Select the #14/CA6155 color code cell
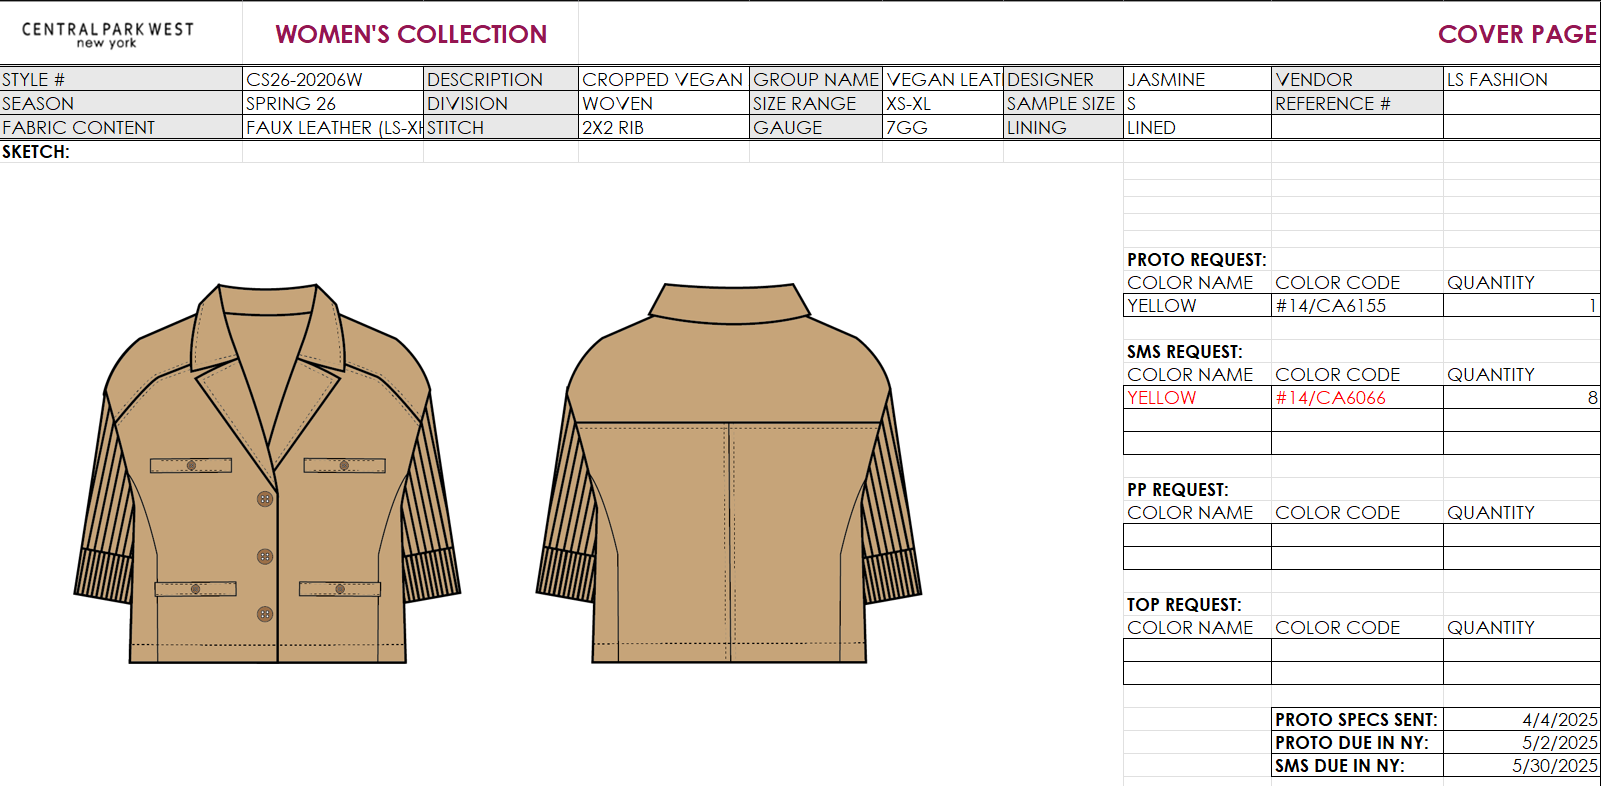The width and height of the screenshot is (1601, 786). 1357,305
